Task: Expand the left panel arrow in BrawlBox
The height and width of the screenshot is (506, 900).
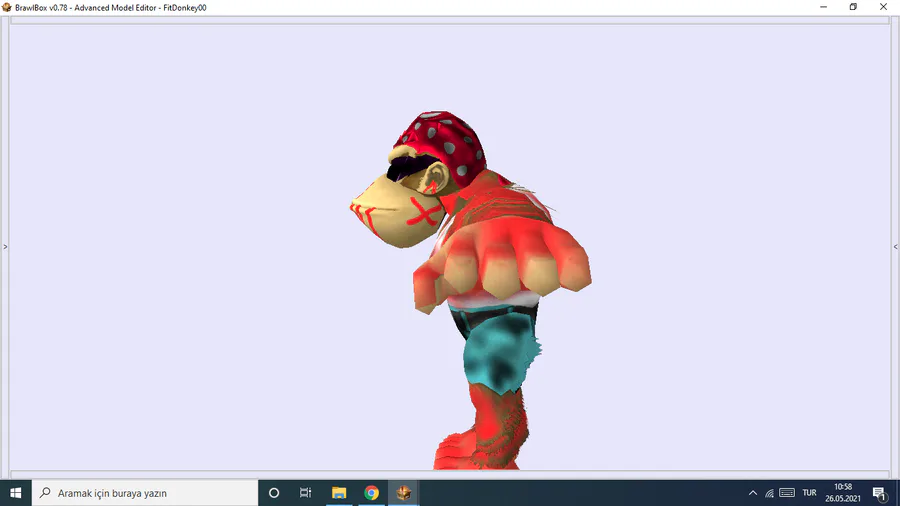Action: click(5, 247)
